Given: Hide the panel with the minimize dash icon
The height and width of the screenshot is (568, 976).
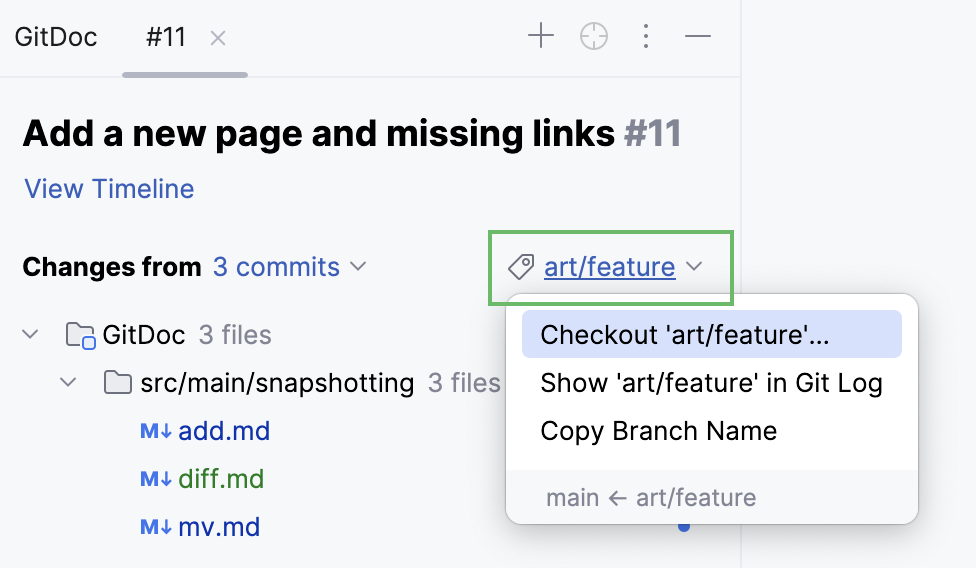Looking at the screenshot, I should 698,38.
